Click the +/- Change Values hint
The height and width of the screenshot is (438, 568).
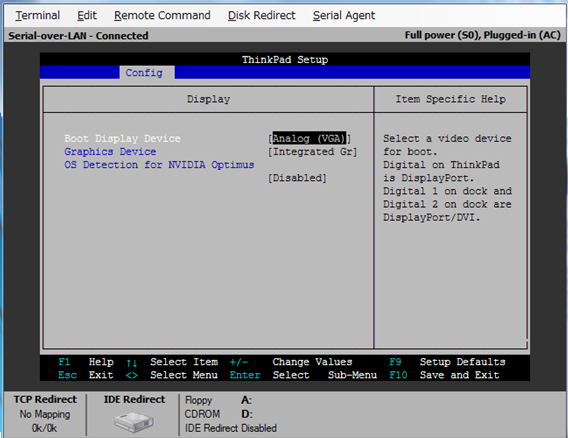click(x=291, y=362)
